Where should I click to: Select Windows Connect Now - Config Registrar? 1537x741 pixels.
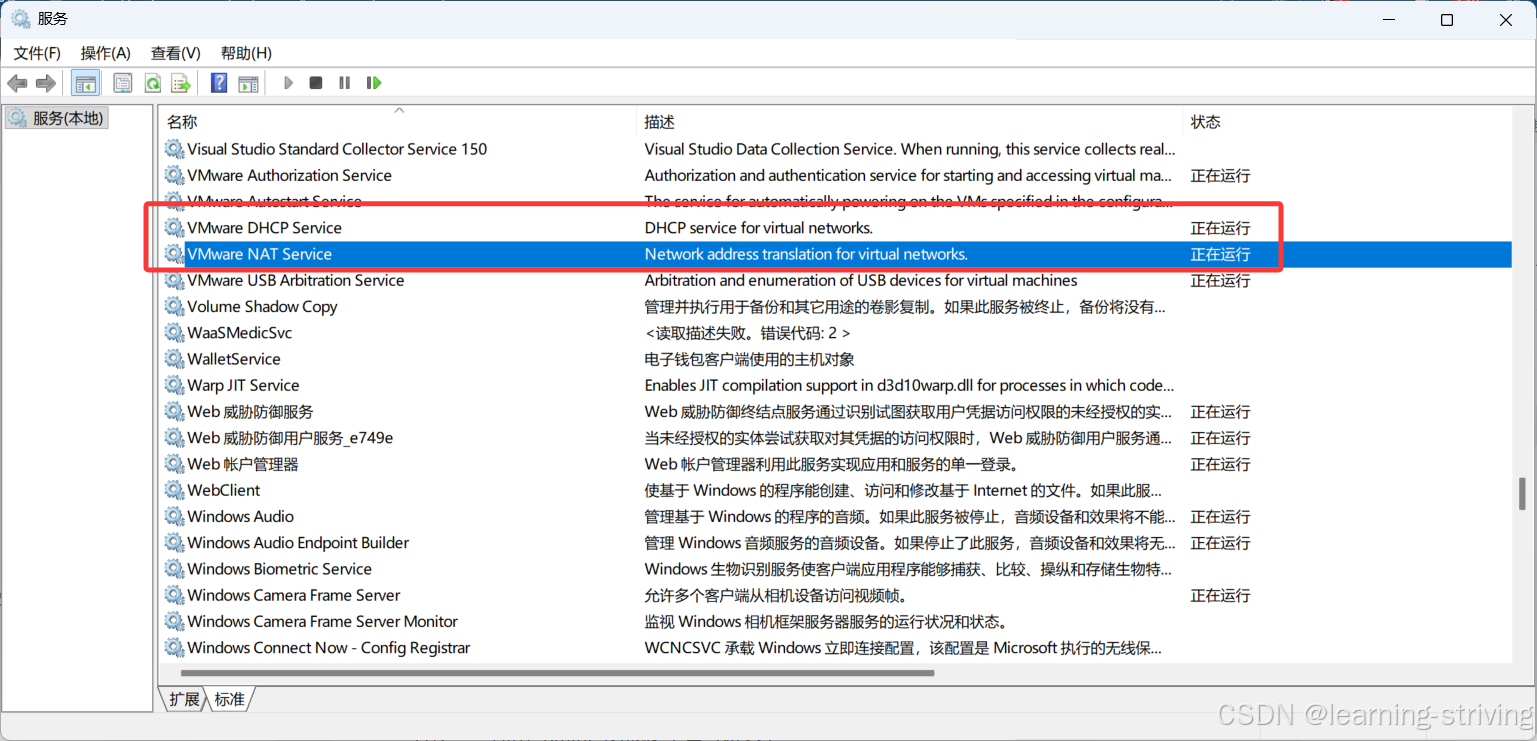[329, 648]
